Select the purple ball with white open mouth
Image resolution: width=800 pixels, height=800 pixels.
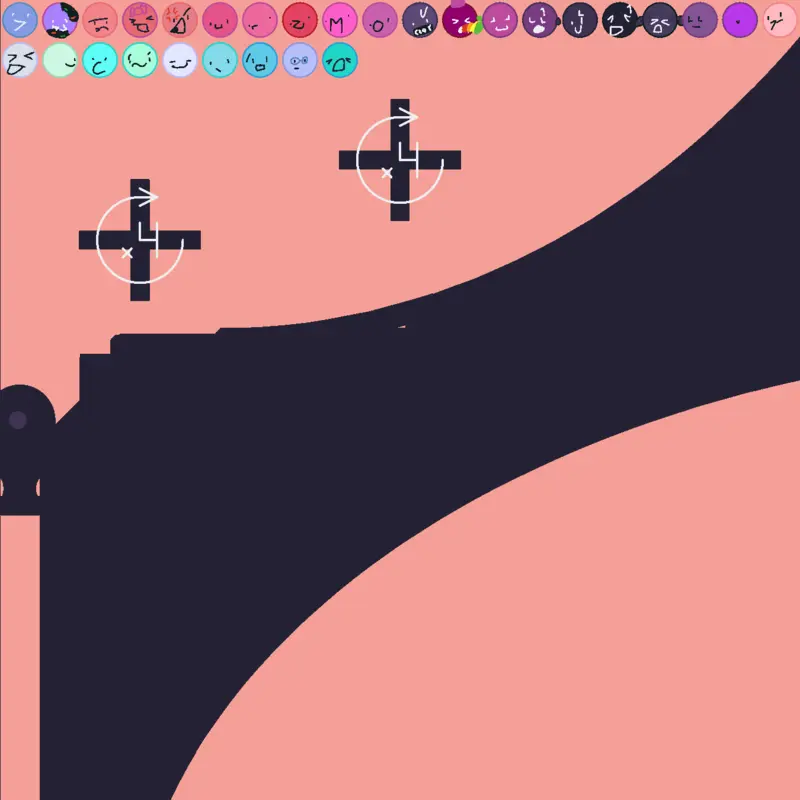pos(540,20)
